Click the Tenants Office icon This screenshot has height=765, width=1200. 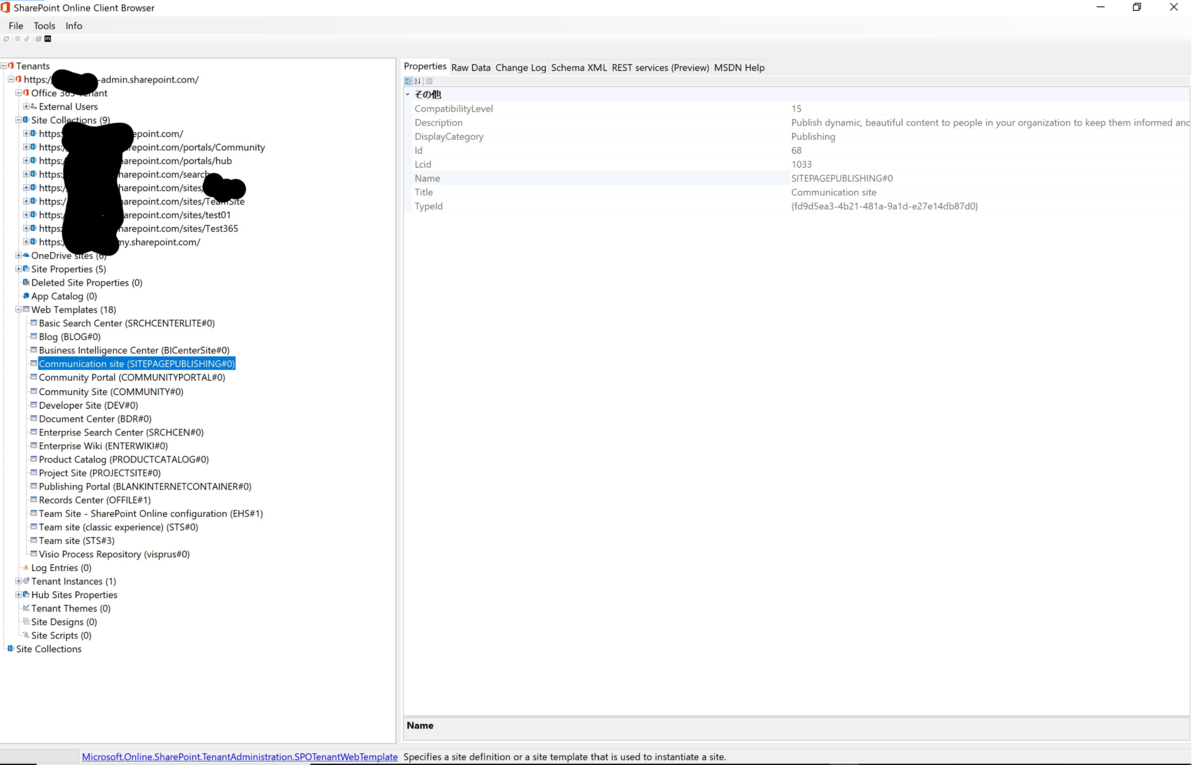pyautogui.click(x=11, y=66)
